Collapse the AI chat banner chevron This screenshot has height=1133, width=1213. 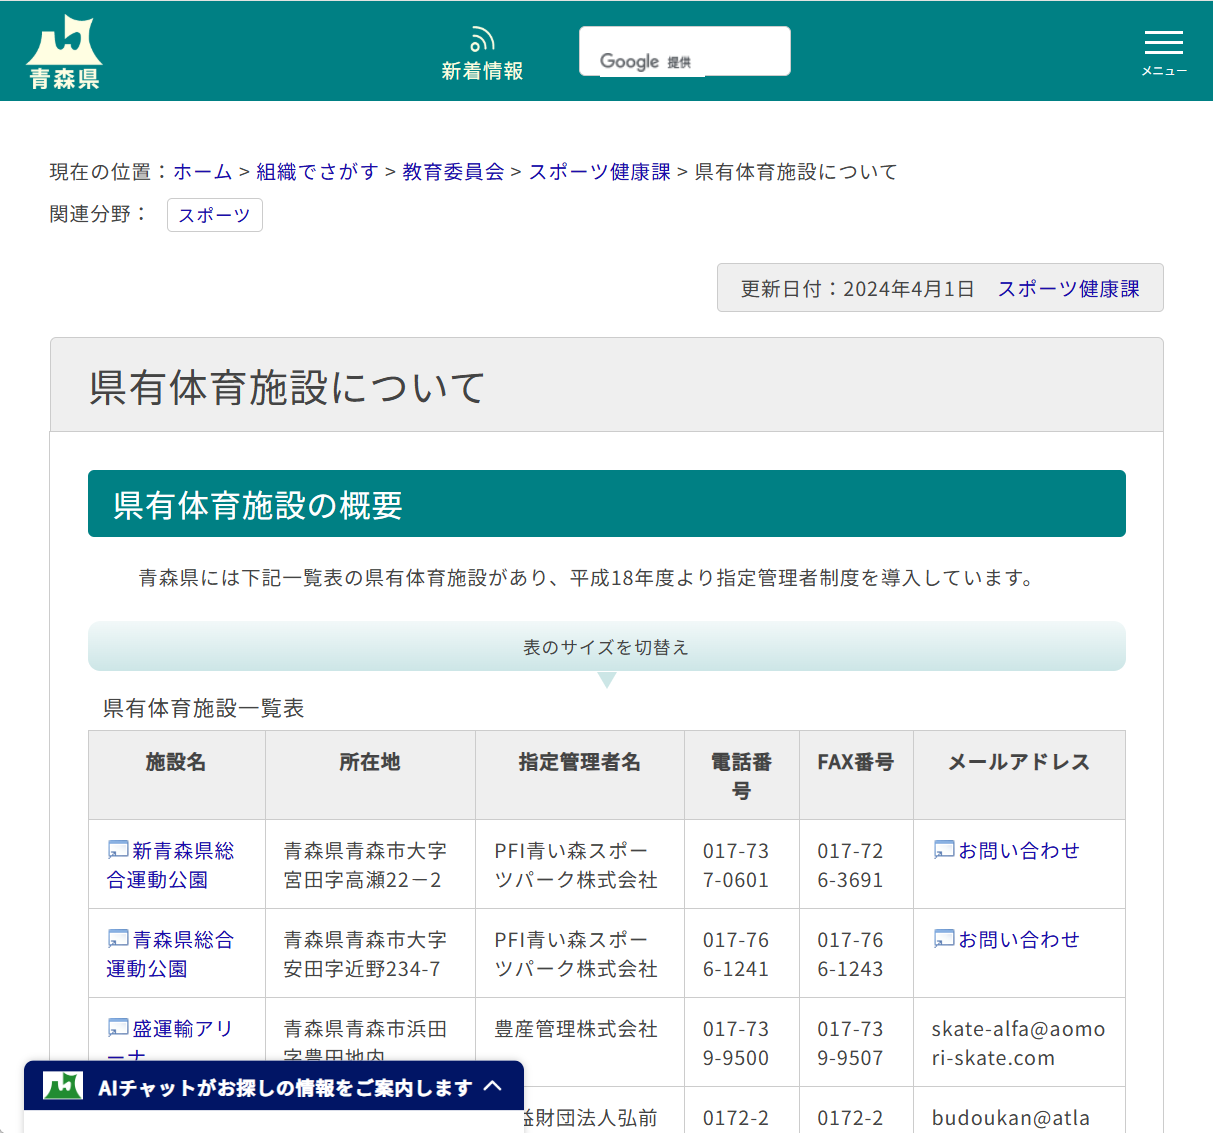pos(494,1086)
